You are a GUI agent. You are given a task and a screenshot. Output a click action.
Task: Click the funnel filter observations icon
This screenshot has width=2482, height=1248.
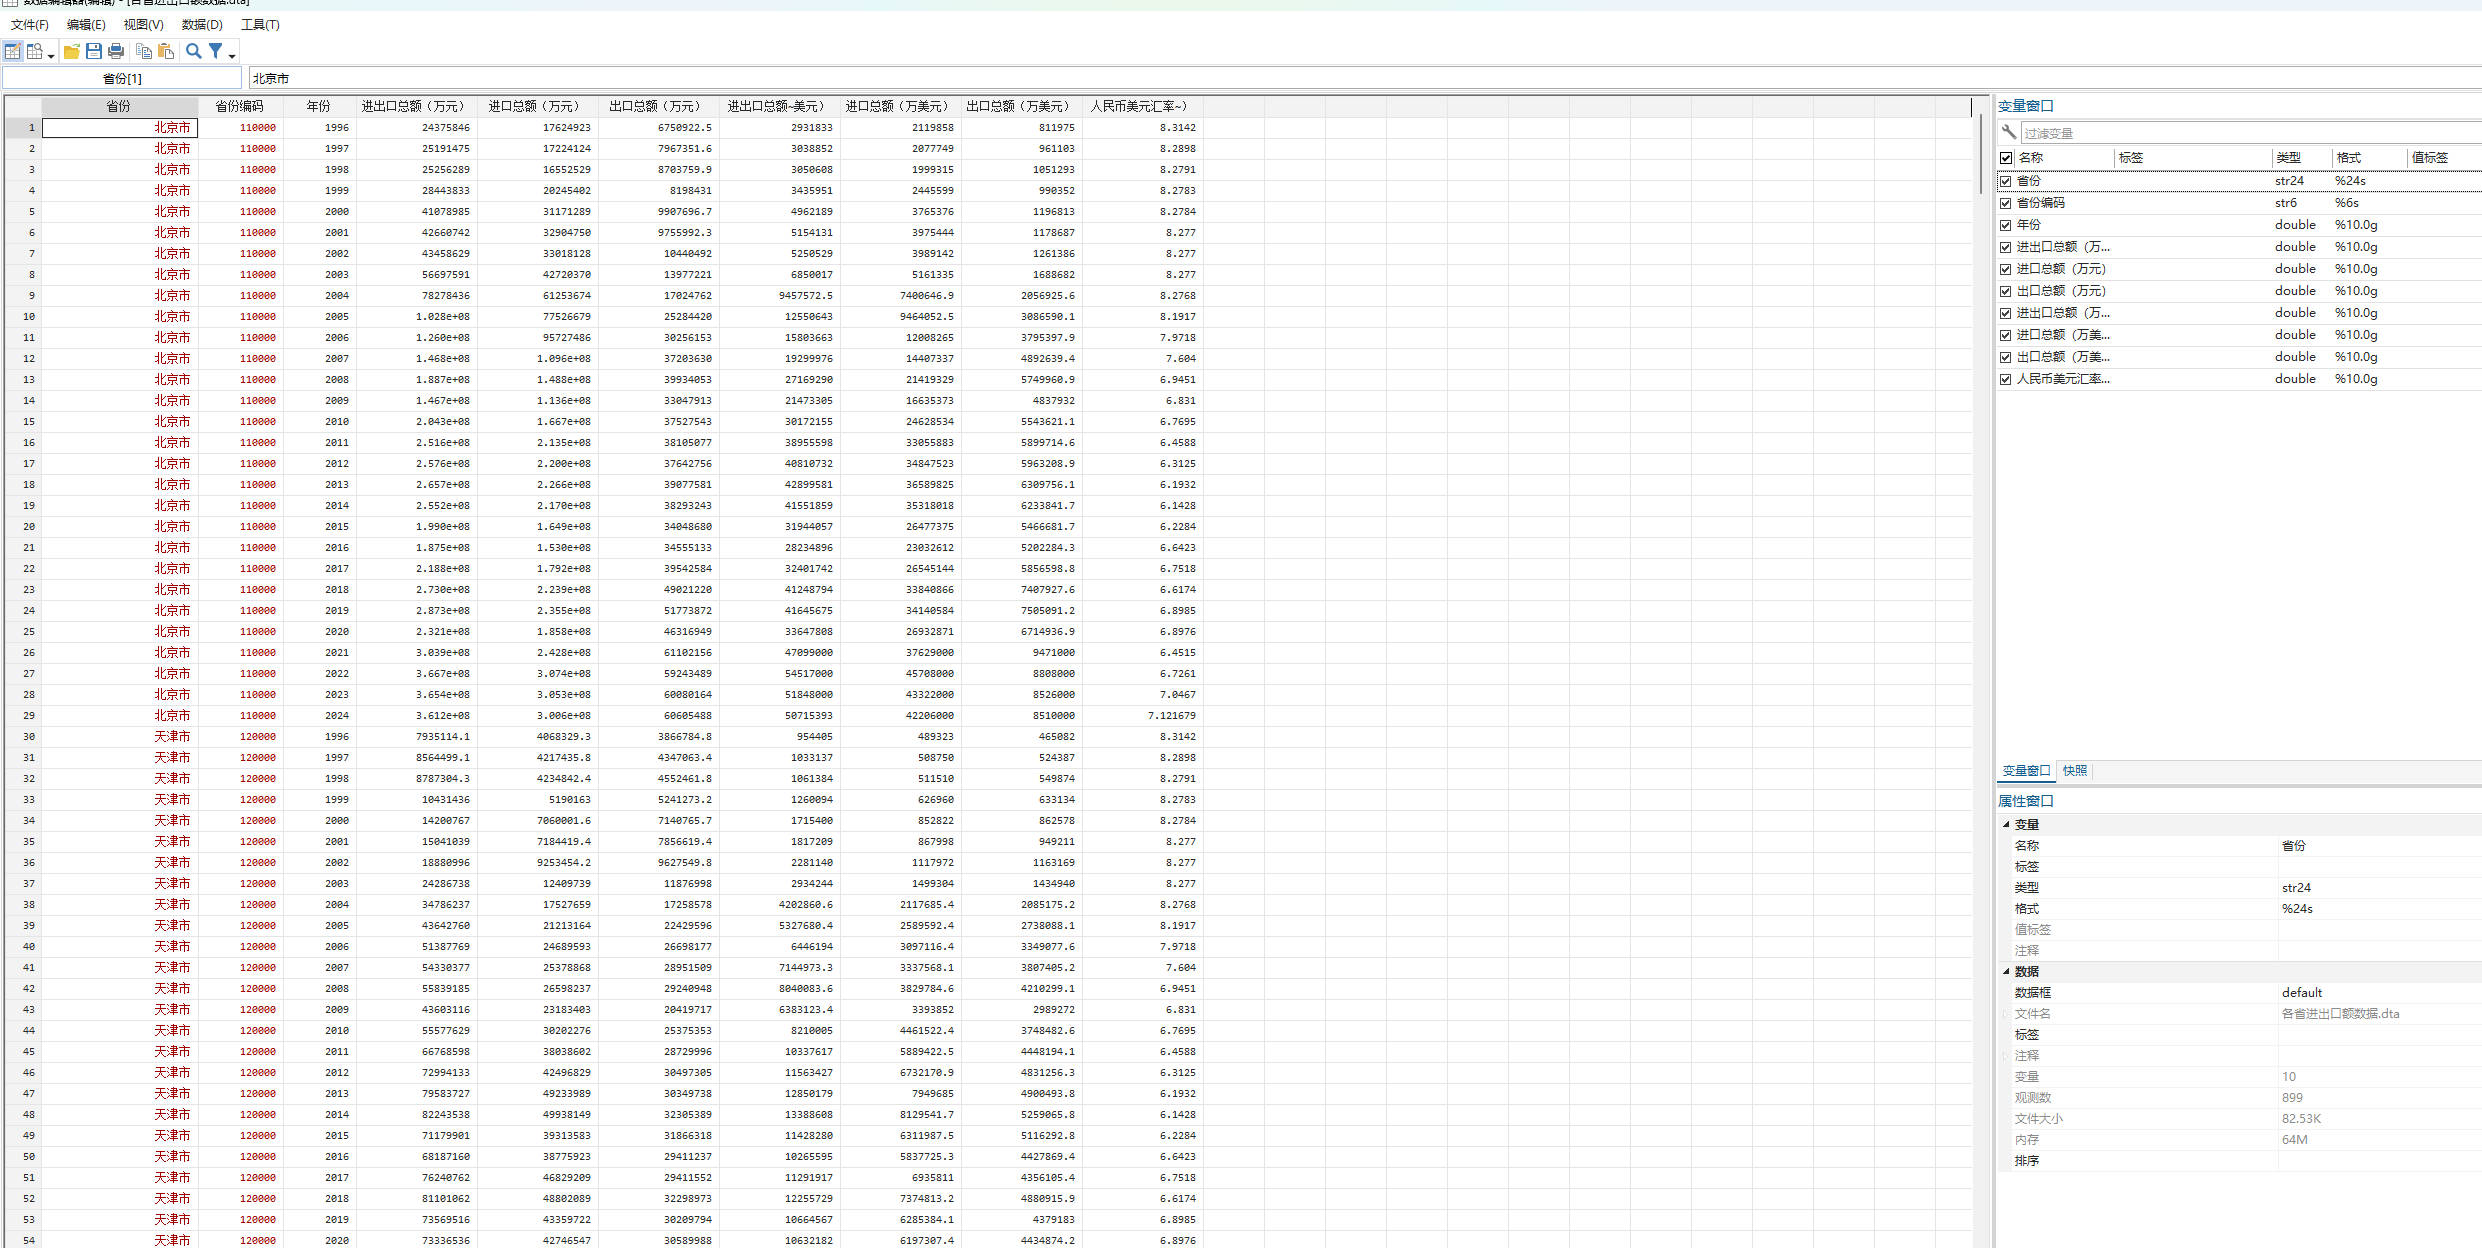pos(215,51)
